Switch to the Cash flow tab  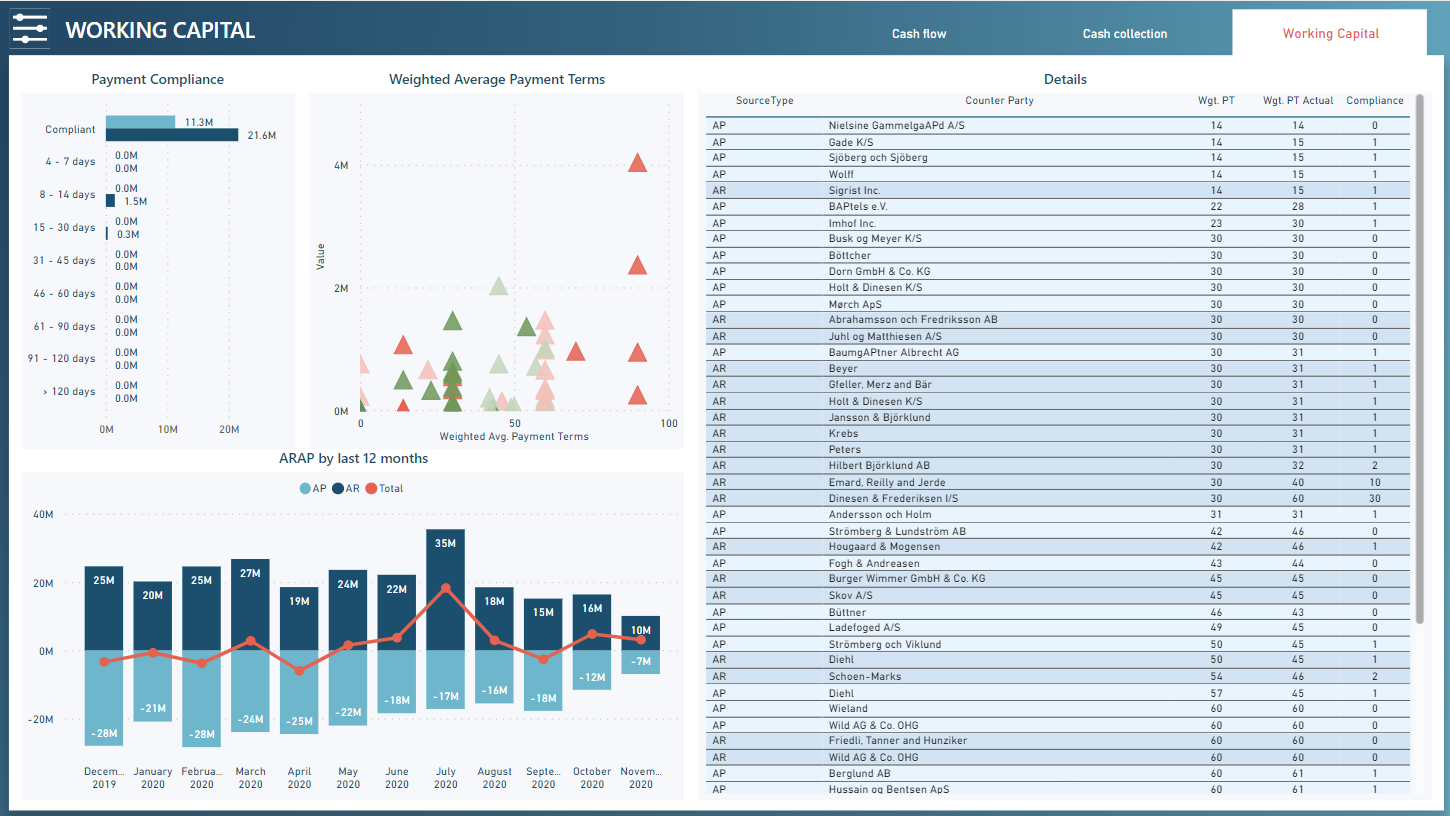pos(919,34)
